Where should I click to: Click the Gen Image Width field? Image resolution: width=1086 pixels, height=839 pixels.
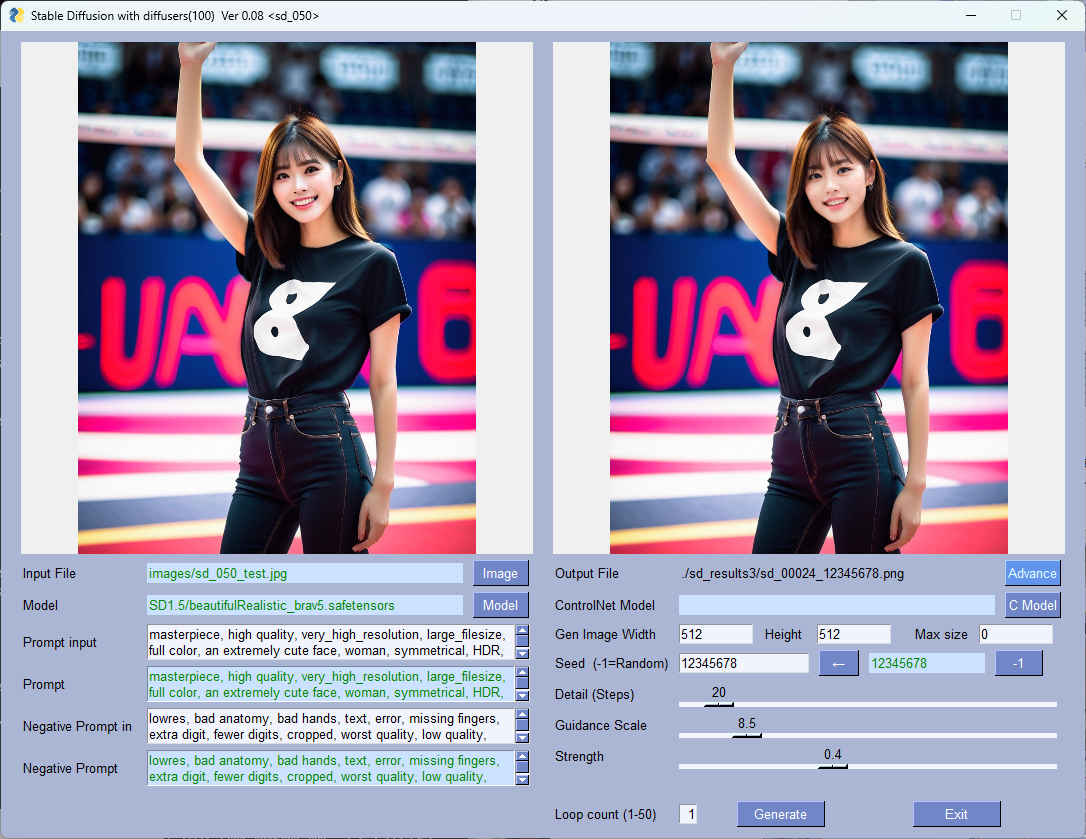coord(715,634)
